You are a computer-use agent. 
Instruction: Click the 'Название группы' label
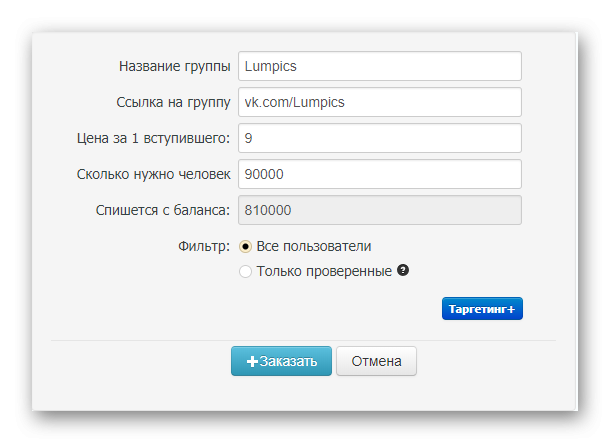pos(175,66)
